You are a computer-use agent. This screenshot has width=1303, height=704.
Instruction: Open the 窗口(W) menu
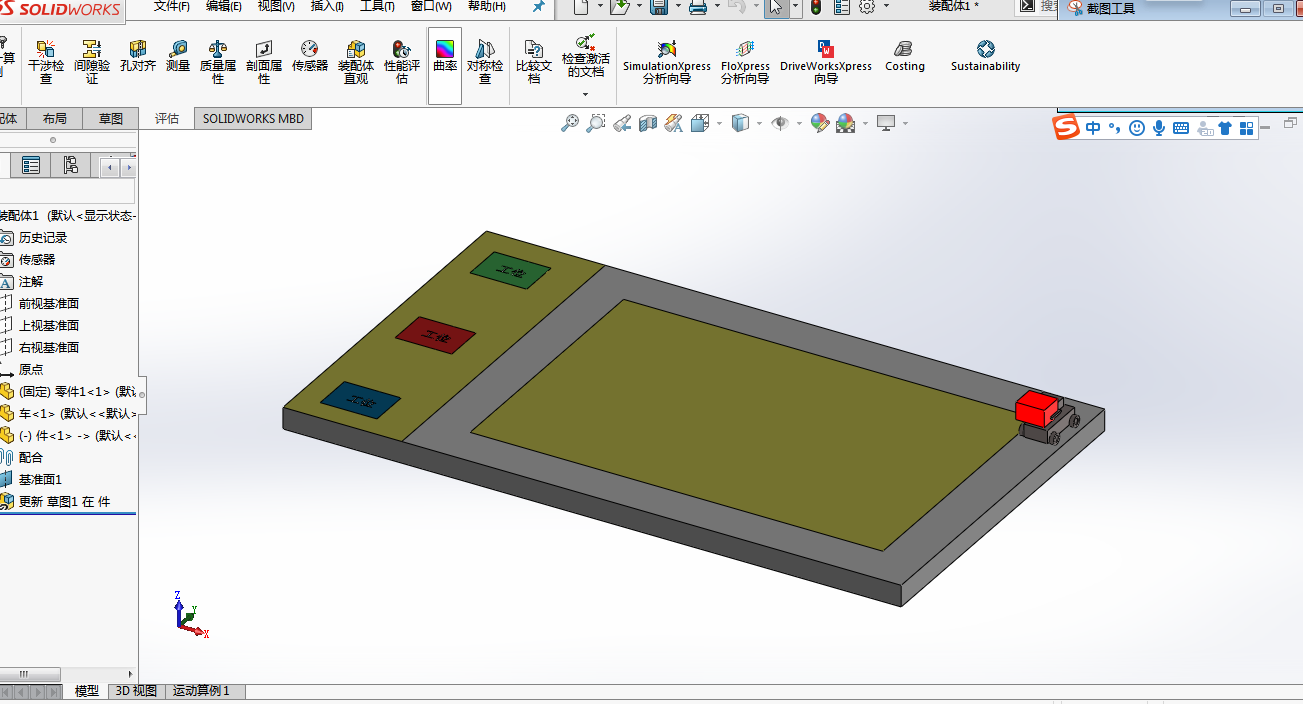[x=431, y=6]
